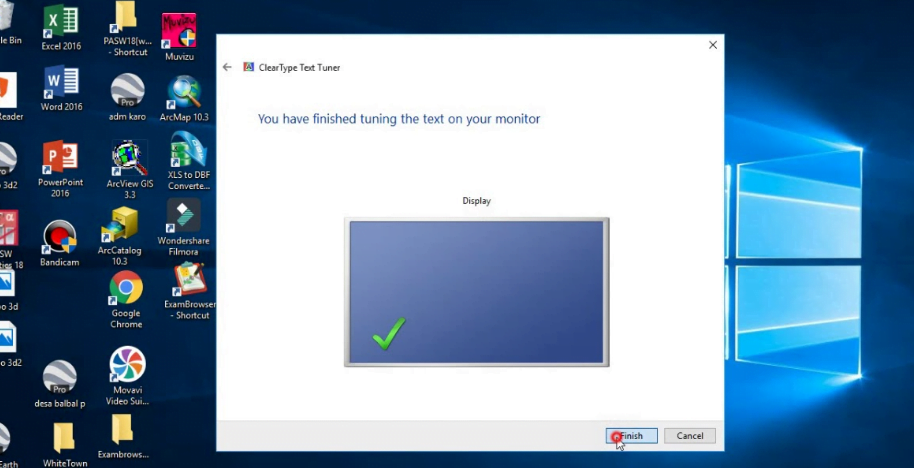Click the "You have finished tuning" heading
The image size is (914, 468).
coord(399,119)
